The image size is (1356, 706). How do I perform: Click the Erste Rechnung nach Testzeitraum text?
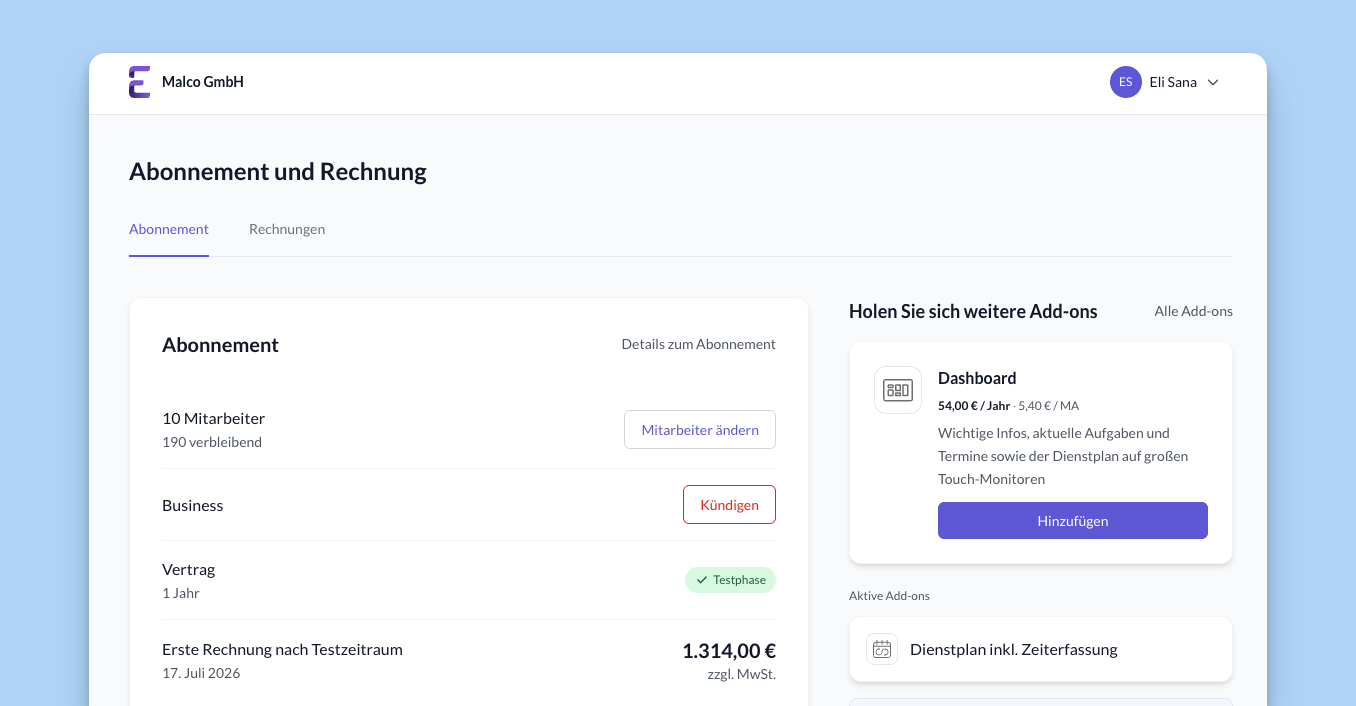[282, 649]
